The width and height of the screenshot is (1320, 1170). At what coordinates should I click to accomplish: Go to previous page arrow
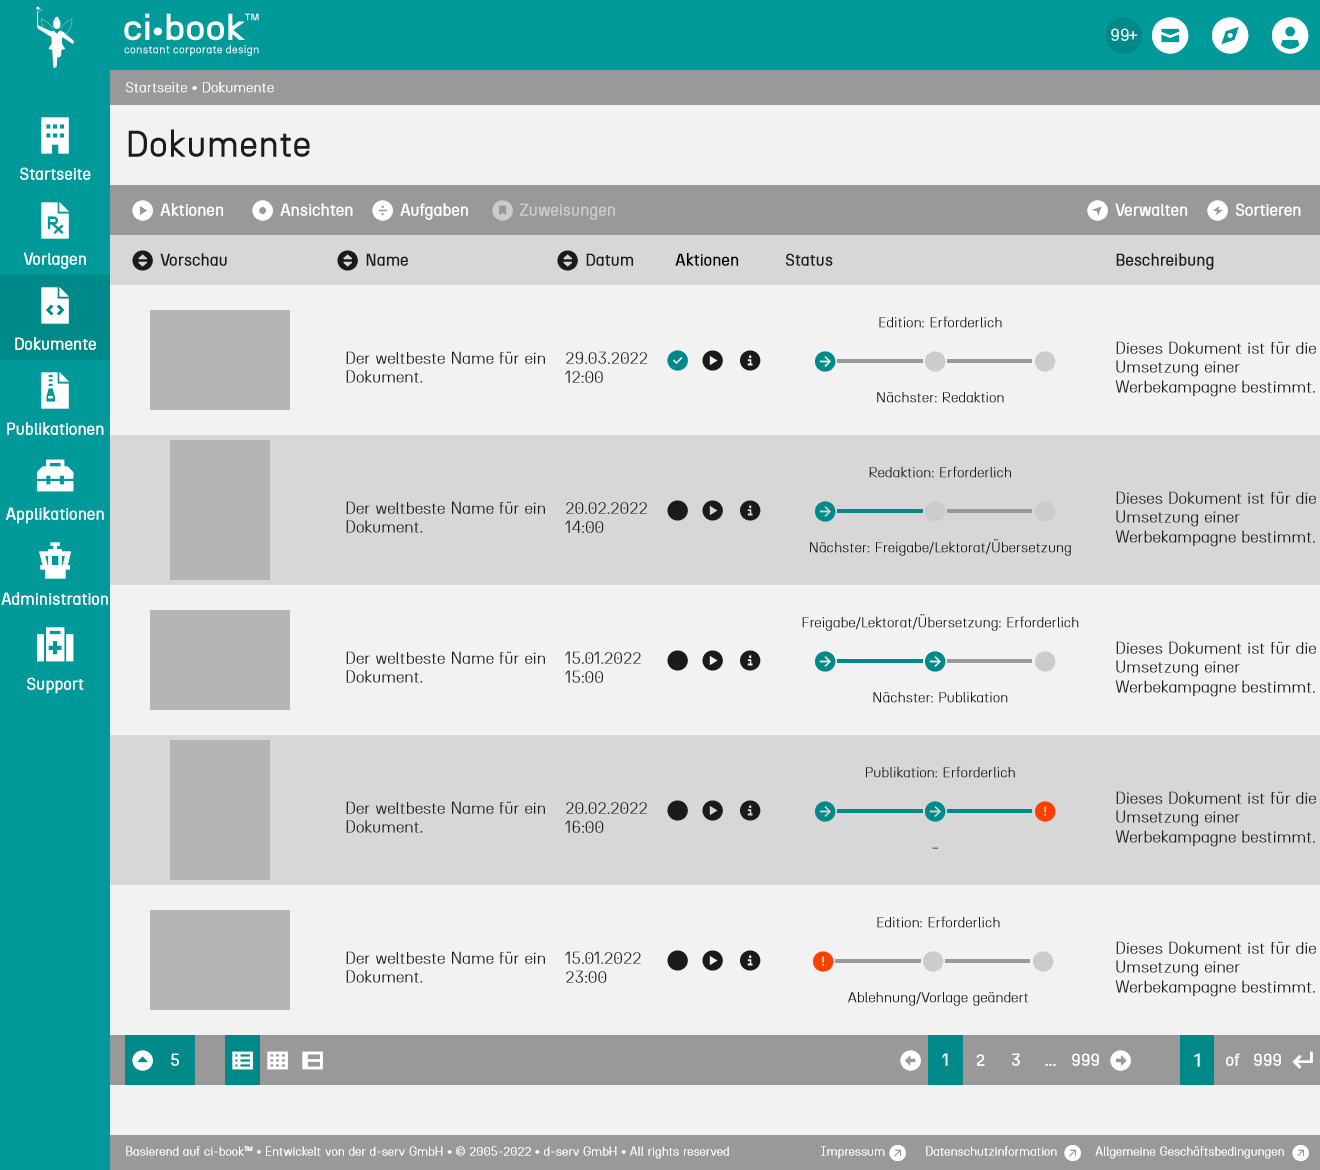click(910, 1060)
